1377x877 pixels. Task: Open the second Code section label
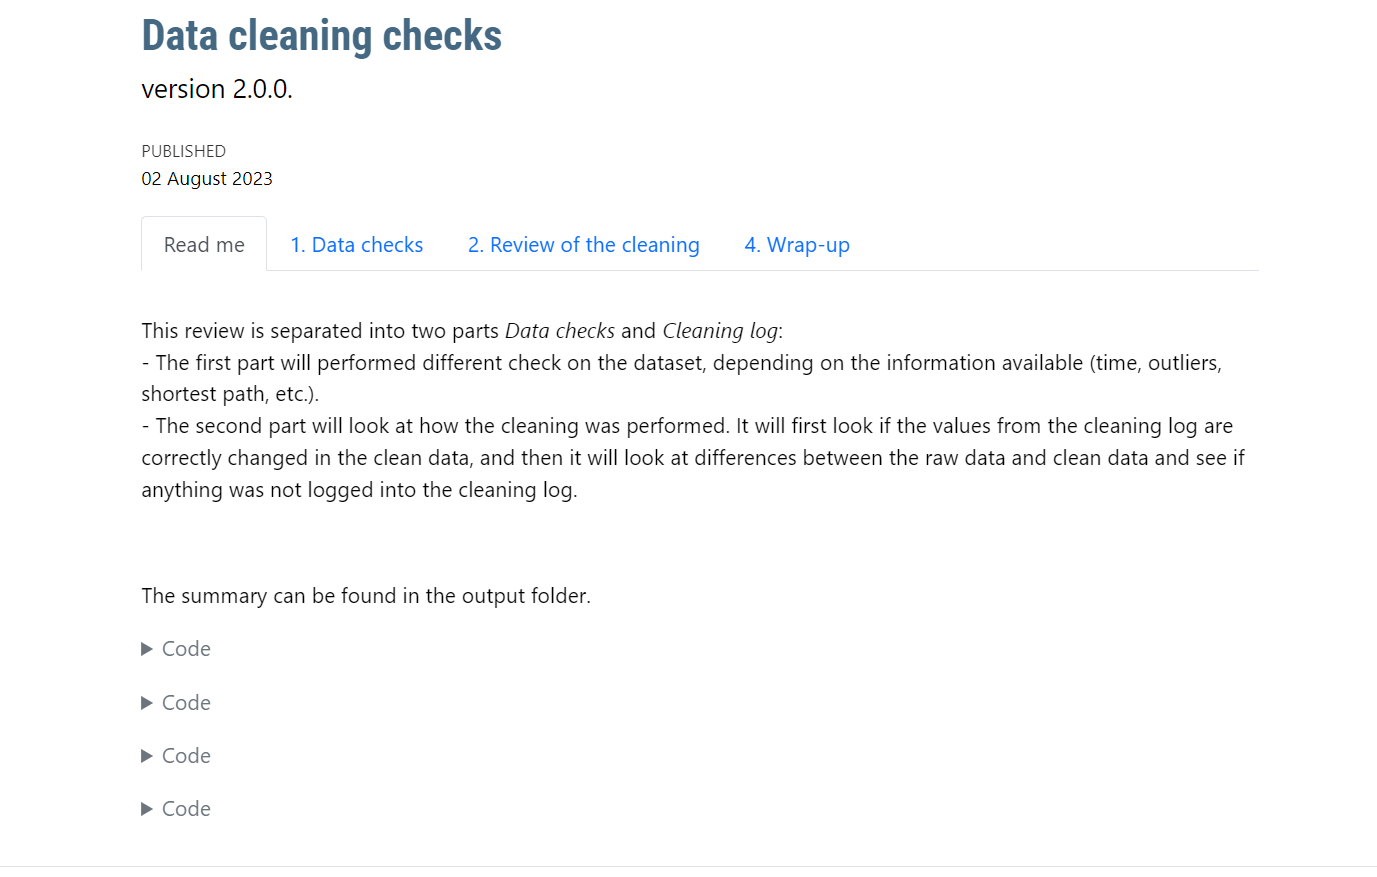[186, 703]
